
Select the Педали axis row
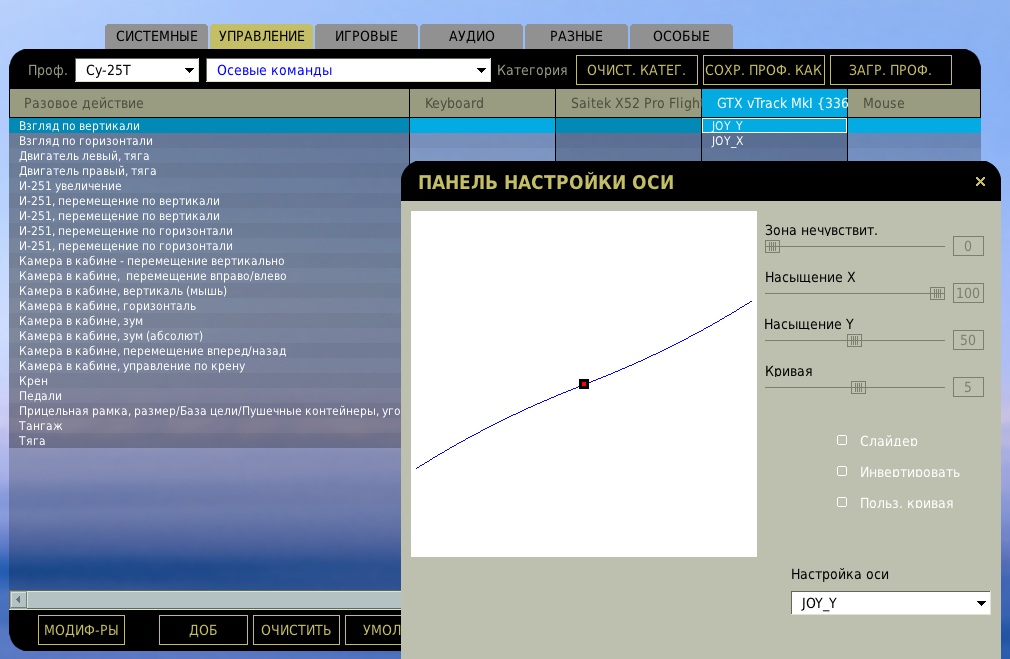[x=206, y=396]
